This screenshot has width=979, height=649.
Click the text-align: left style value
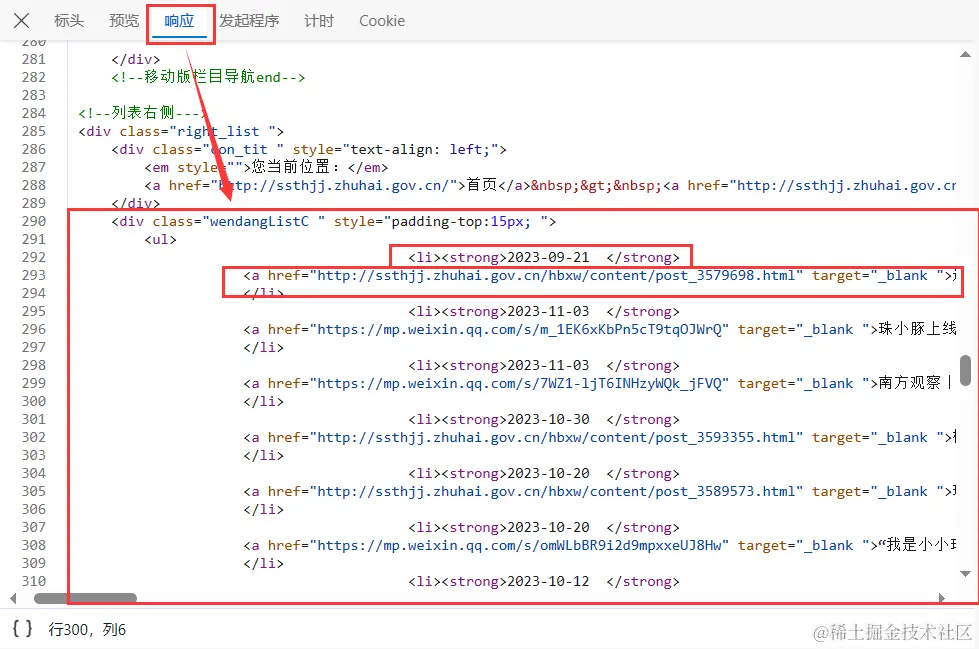420,149
